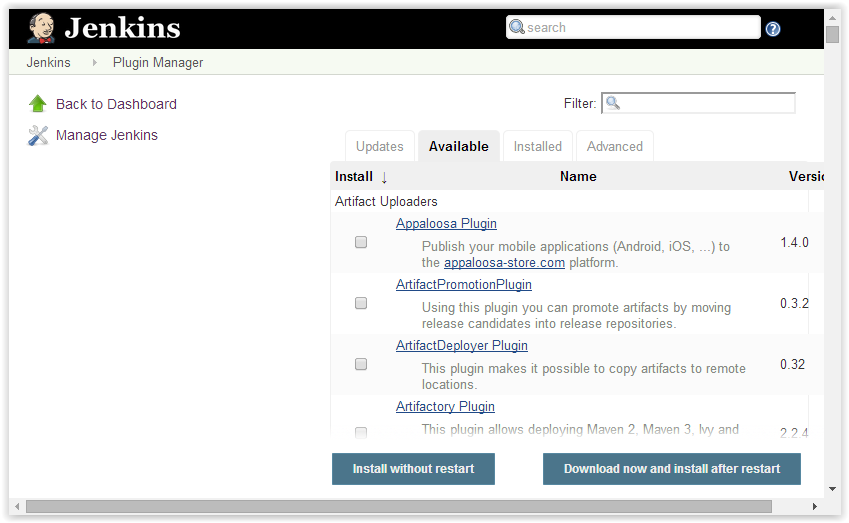Click the horizontal scrollbar left arrow
The image size is (849, 523).
click(17, 507)
